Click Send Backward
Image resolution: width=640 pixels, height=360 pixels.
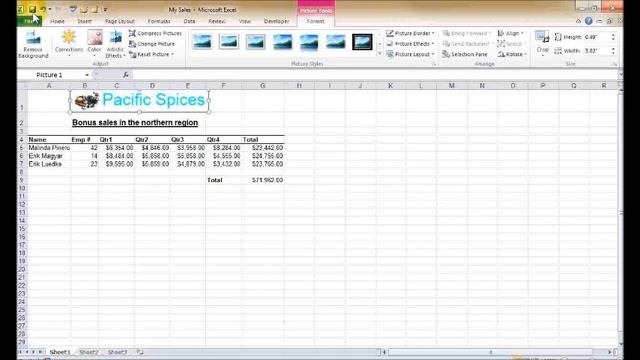click(x=468, y=44)
